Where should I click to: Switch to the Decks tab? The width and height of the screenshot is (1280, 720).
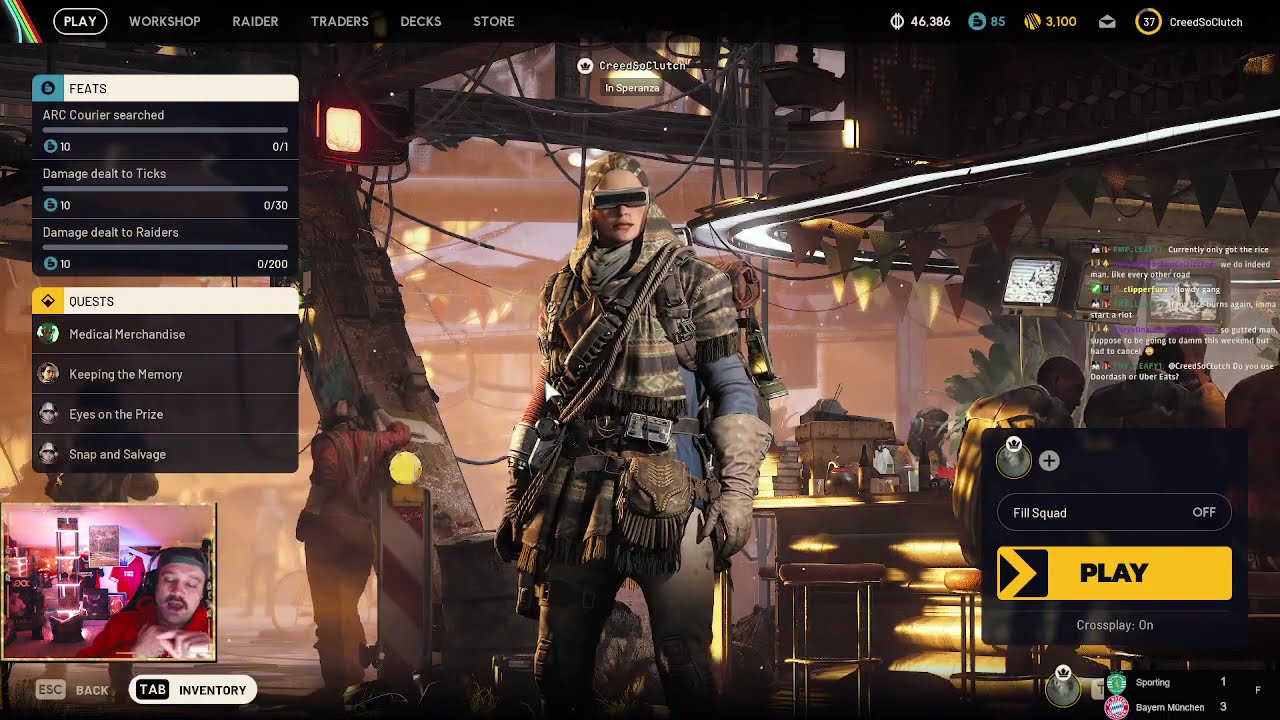(x=420, y=21)
